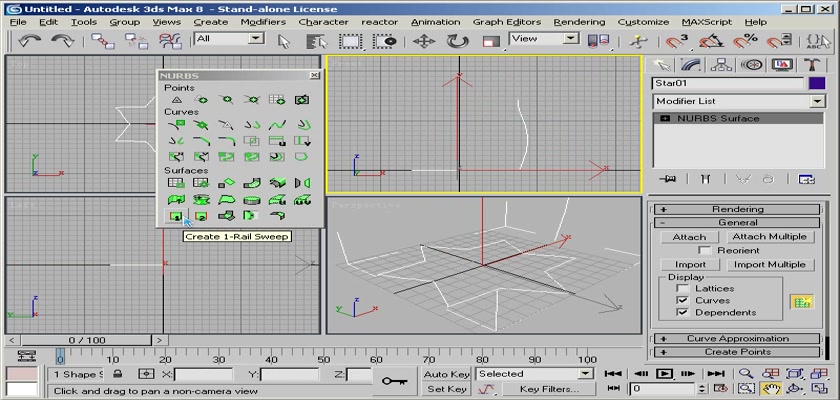Click Create Point icon in NURBS Points row
The height and width of the screenshot is (400, 840).
tap(176, 100)
